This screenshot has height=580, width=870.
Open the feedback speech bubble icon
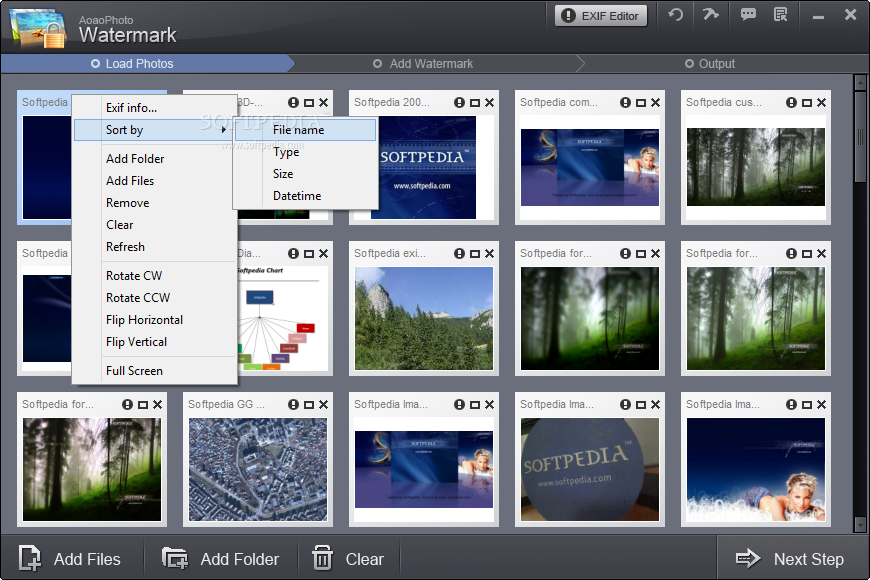pos(748,14)
